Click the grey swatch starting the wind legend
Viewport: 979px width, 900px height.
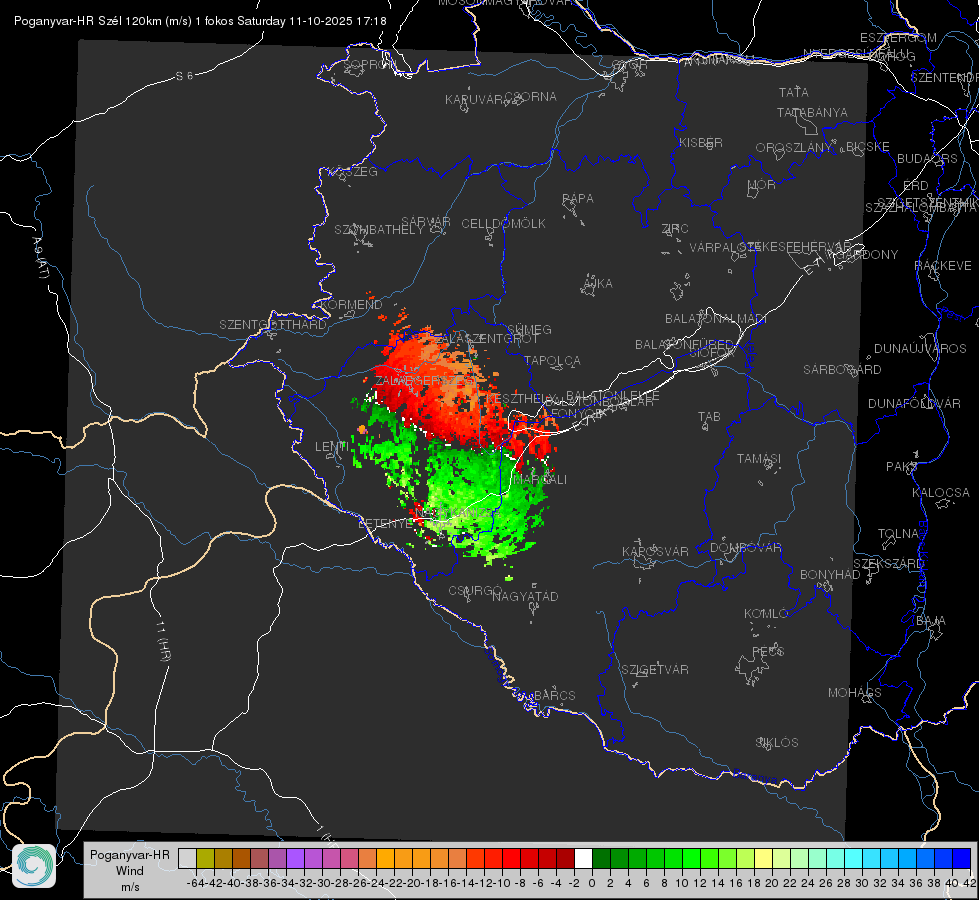coord(187,858)
